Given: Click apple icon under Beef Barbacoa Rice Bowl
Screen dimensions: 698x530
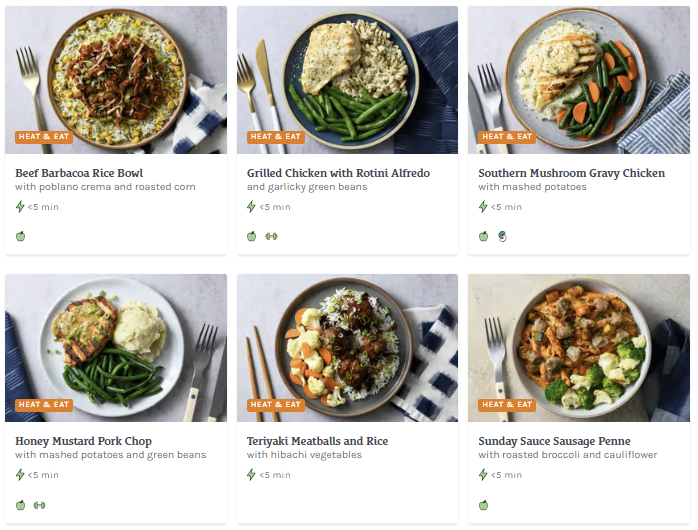Looking at the screenshot, I should click(x=20, y=237).
